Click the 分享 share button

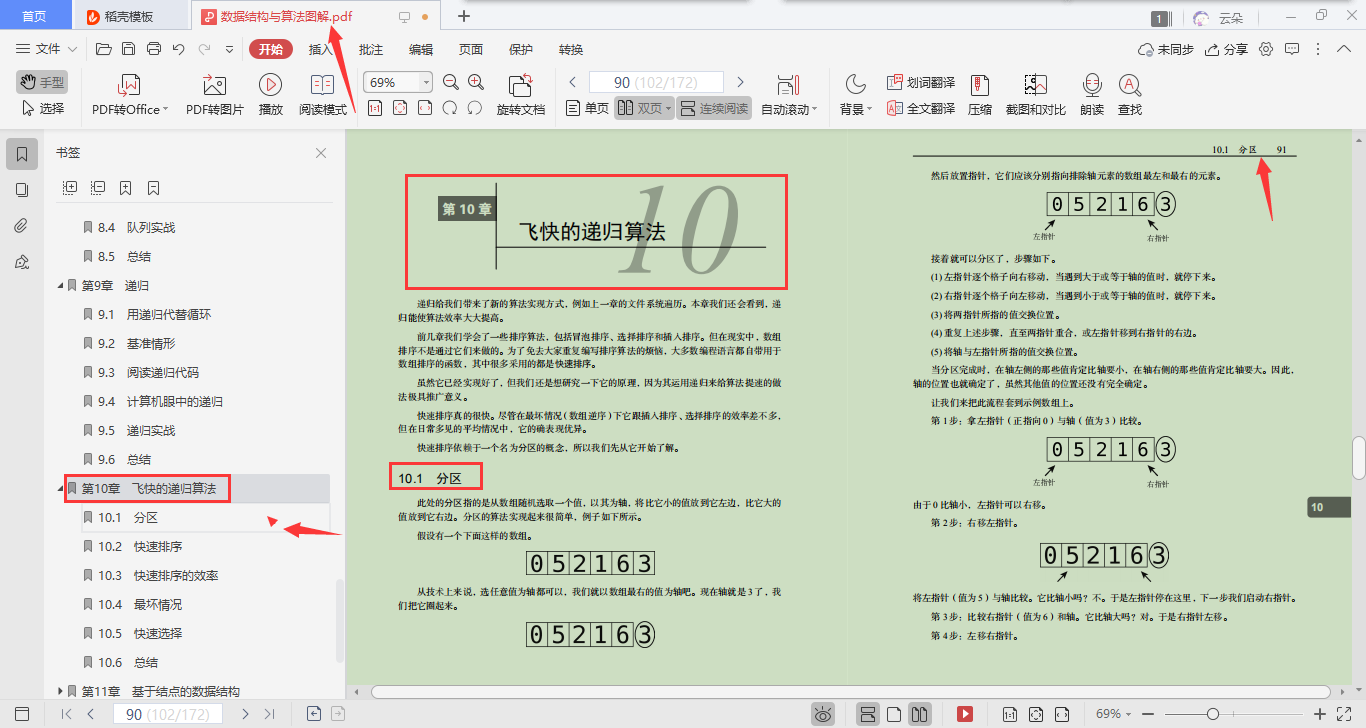(1227, 49)
